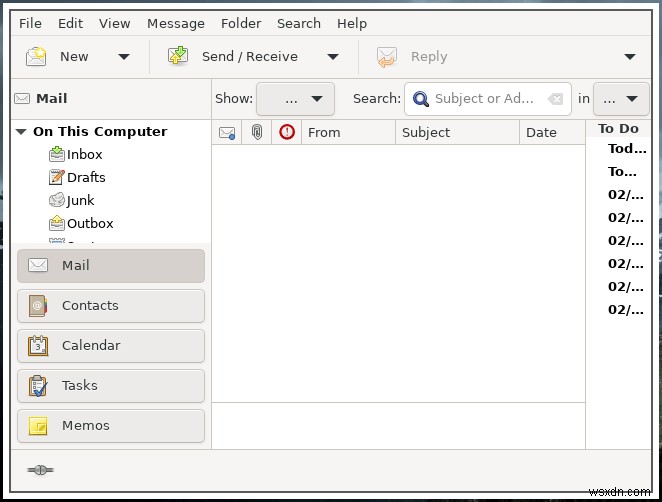Open the View menu
This screenshot has width=662, height=502.
[x=114, y=24]
